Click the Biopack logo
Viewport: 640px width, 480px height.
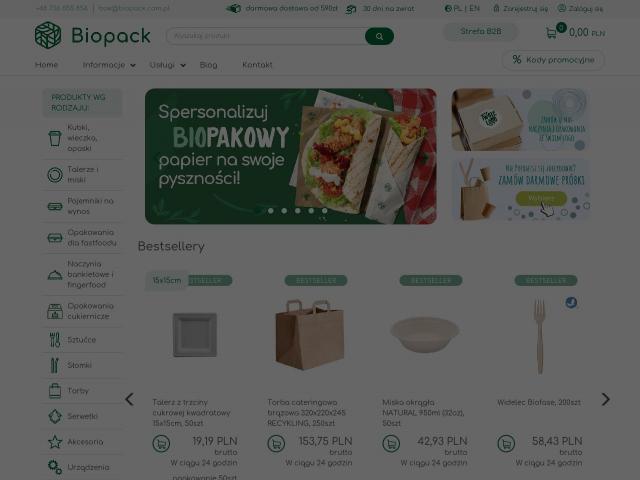[93, 36]
